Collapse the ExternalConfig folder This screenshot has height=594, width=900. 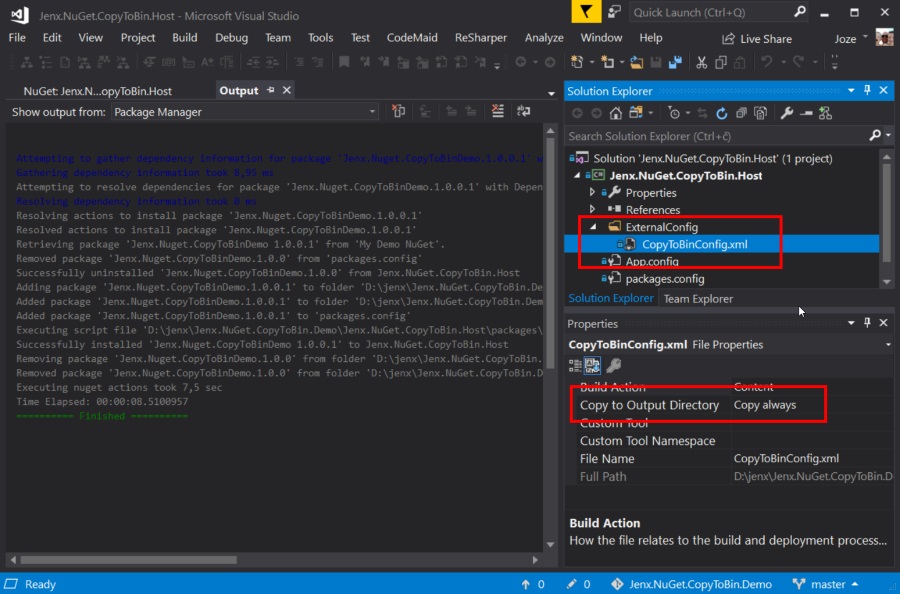(593, 227)
